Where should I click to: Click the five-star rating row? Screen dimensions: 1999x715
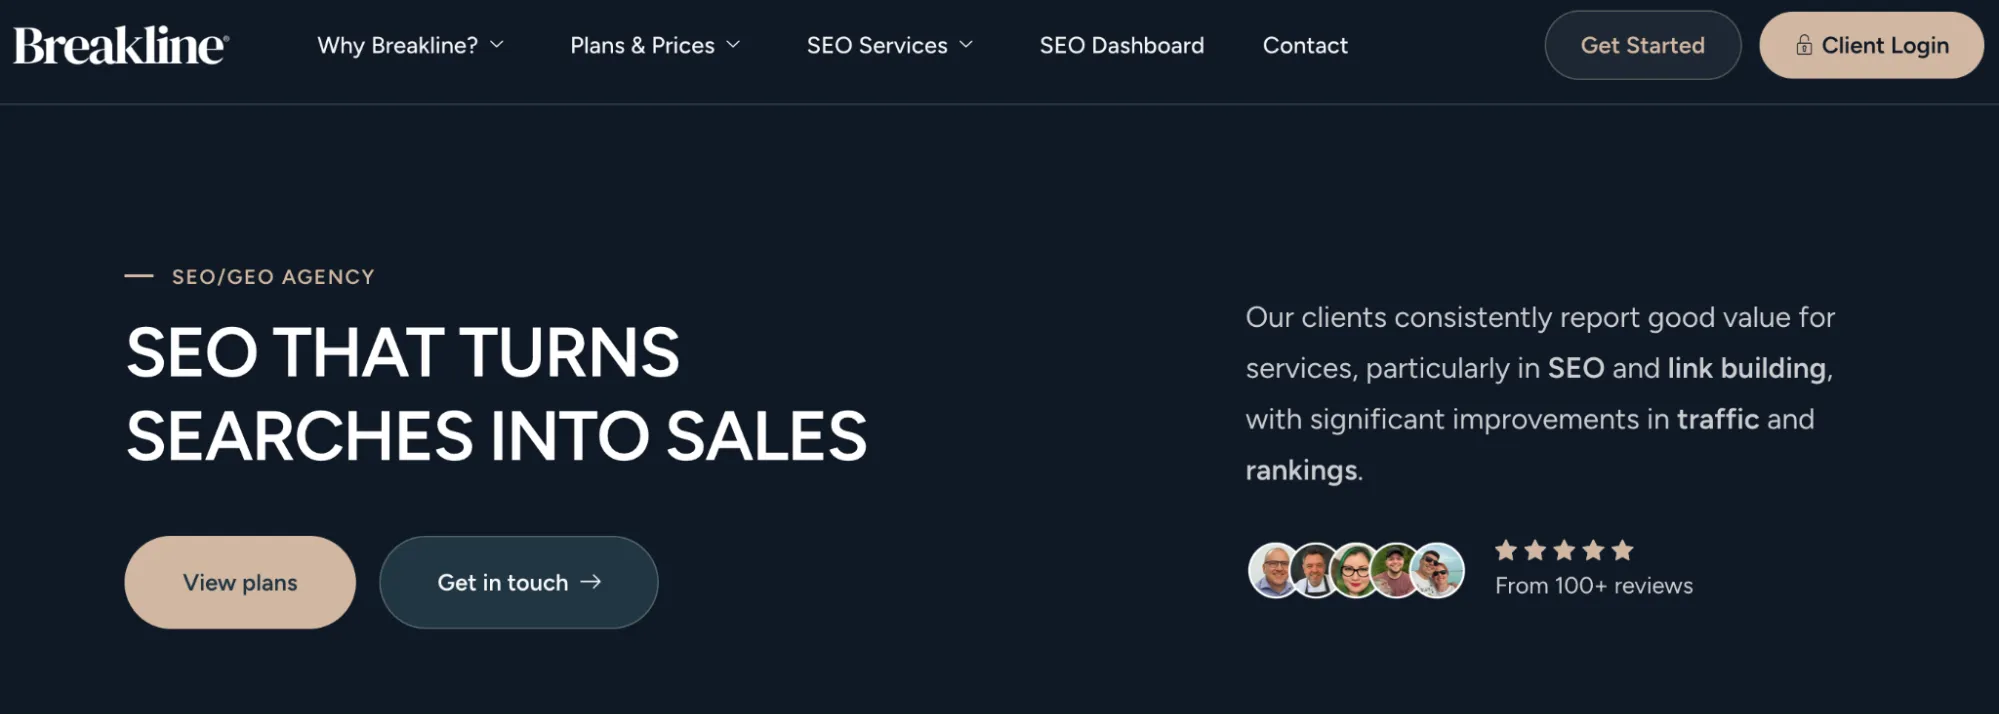[1565, 550]
